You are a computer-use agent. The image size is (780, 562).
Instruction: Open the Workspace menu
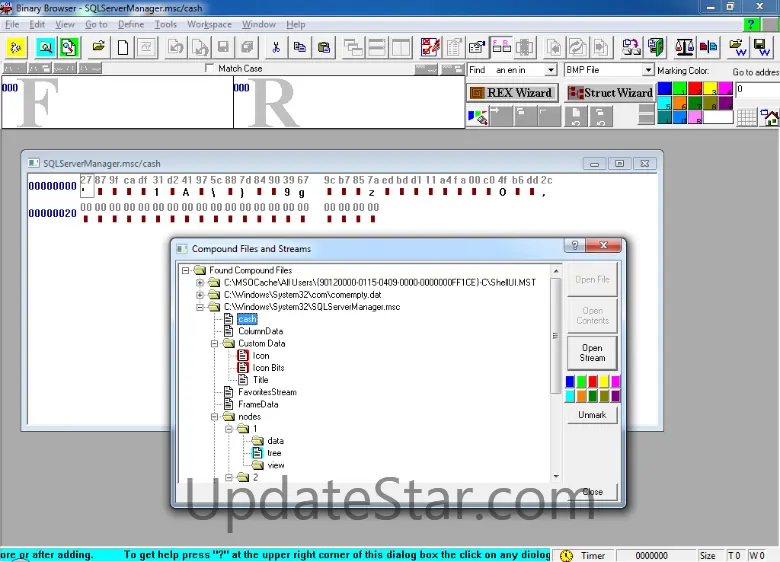click(209, 24)
